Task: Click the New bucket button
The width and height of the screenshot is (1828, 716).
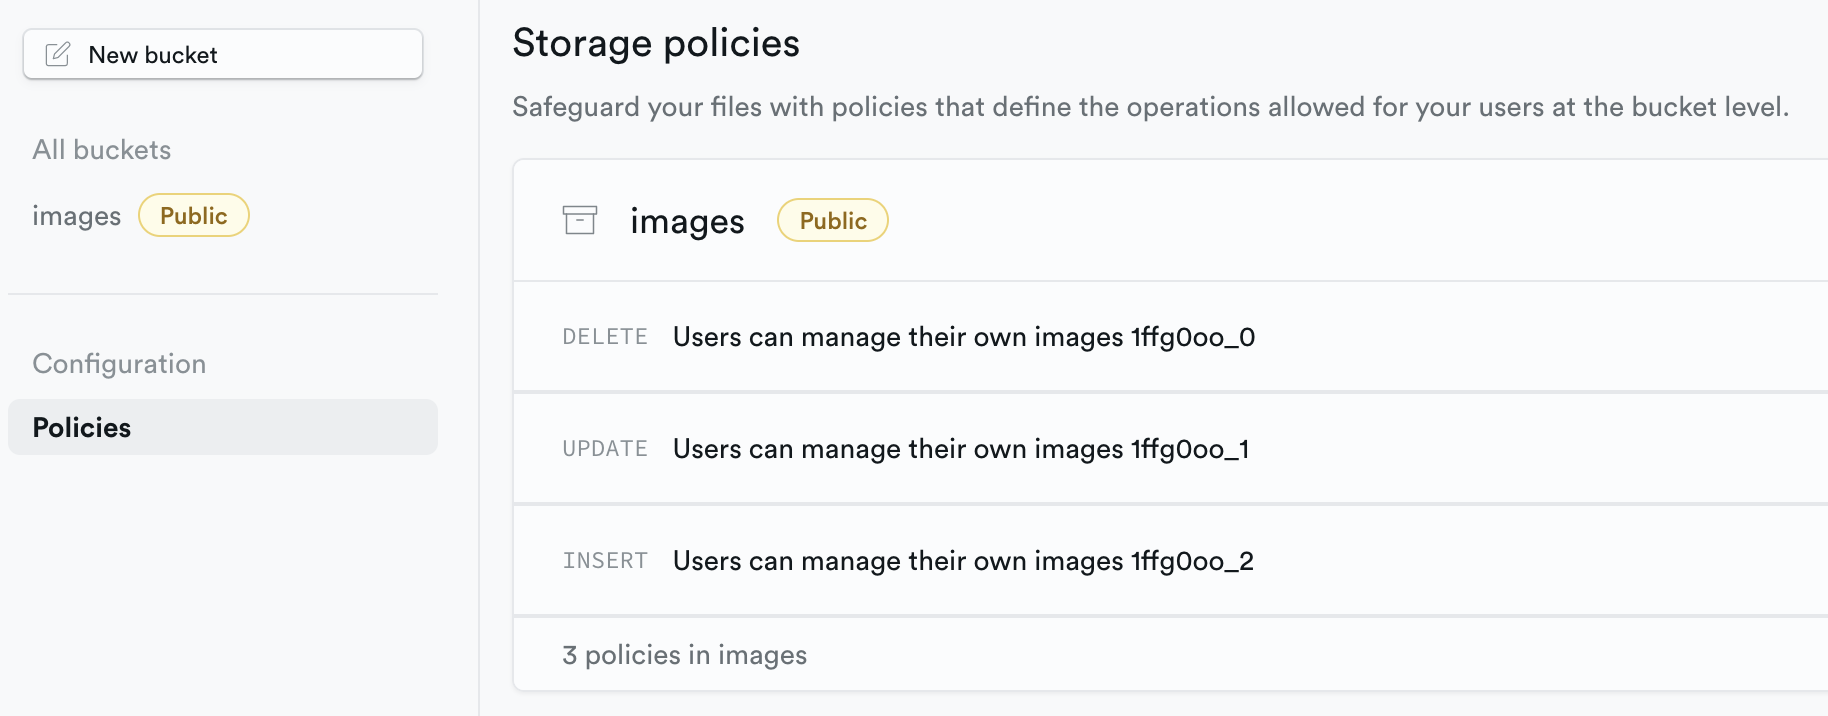Action: pyautogui.click(x=223, y=54)
